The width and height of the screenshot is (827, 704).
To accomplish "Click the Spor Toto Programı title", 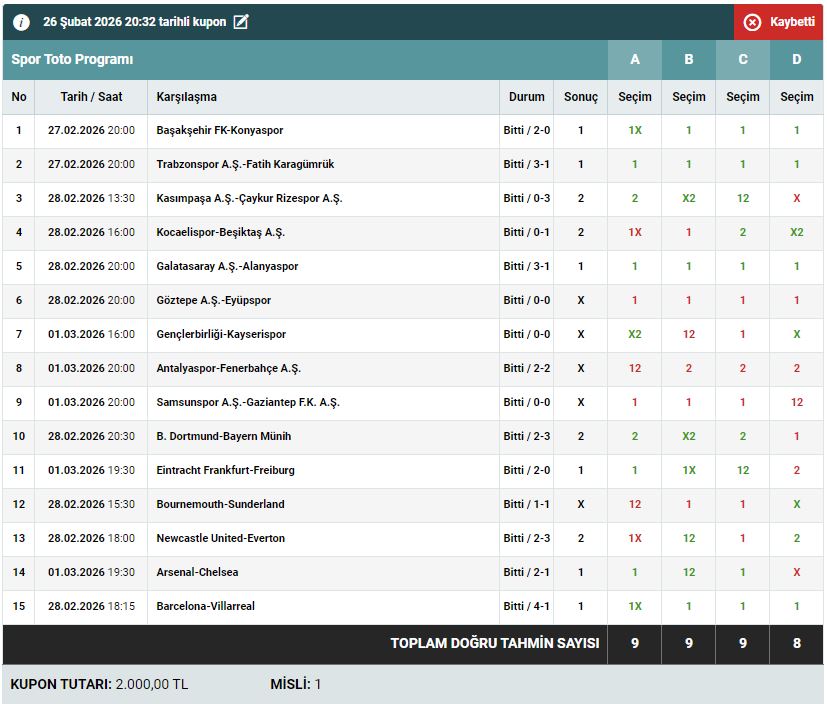I will pos(72,60).
